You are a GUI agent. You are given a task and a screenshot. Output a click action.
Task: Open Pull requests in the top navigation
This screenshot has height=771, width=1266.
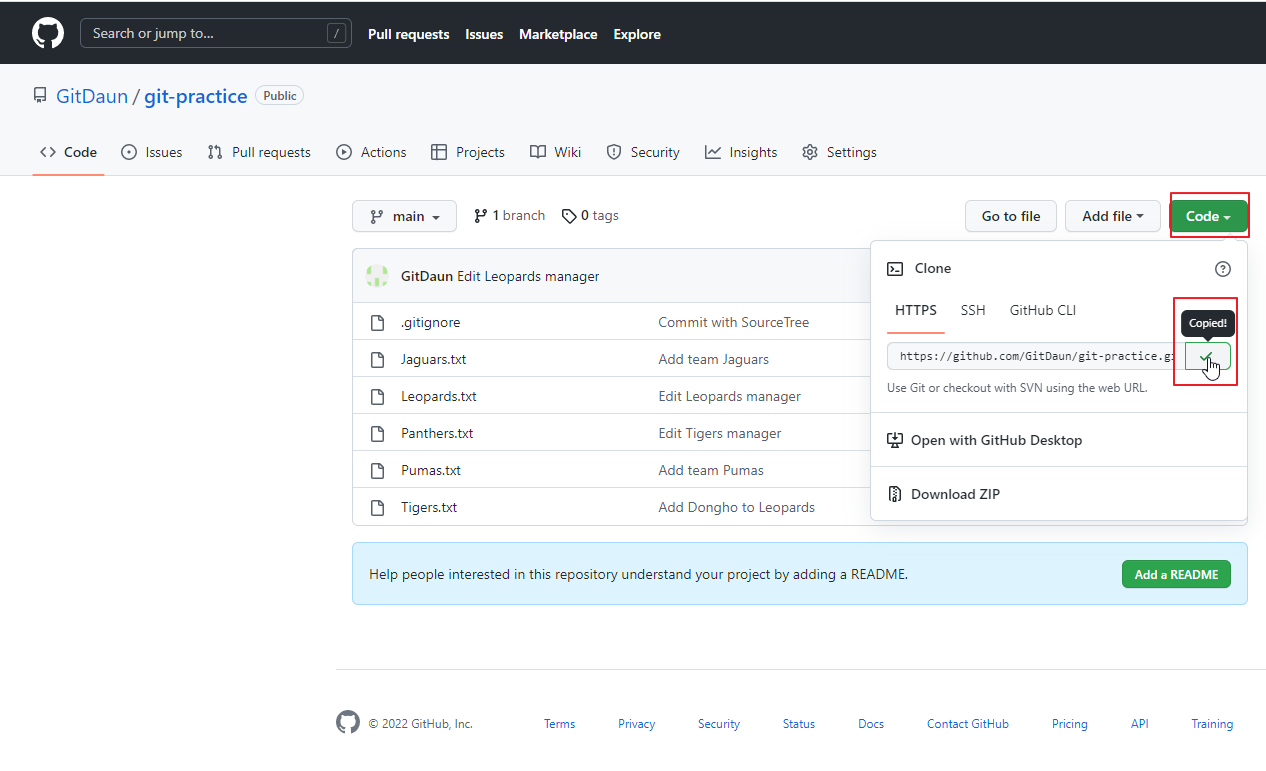click(408, 34)
